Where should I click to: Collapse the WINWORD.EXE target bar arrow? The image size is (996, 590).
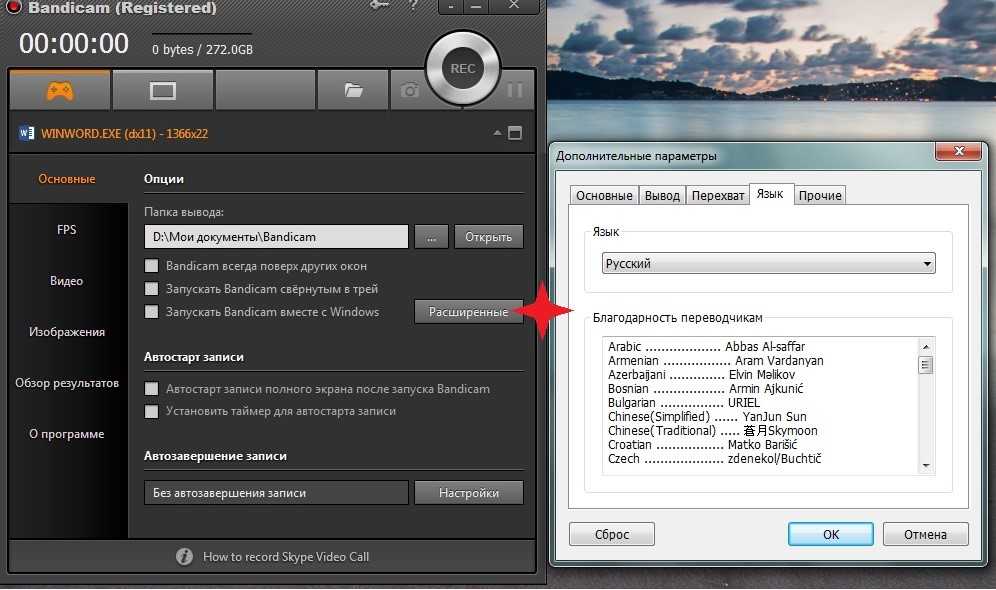click(496, 133)
